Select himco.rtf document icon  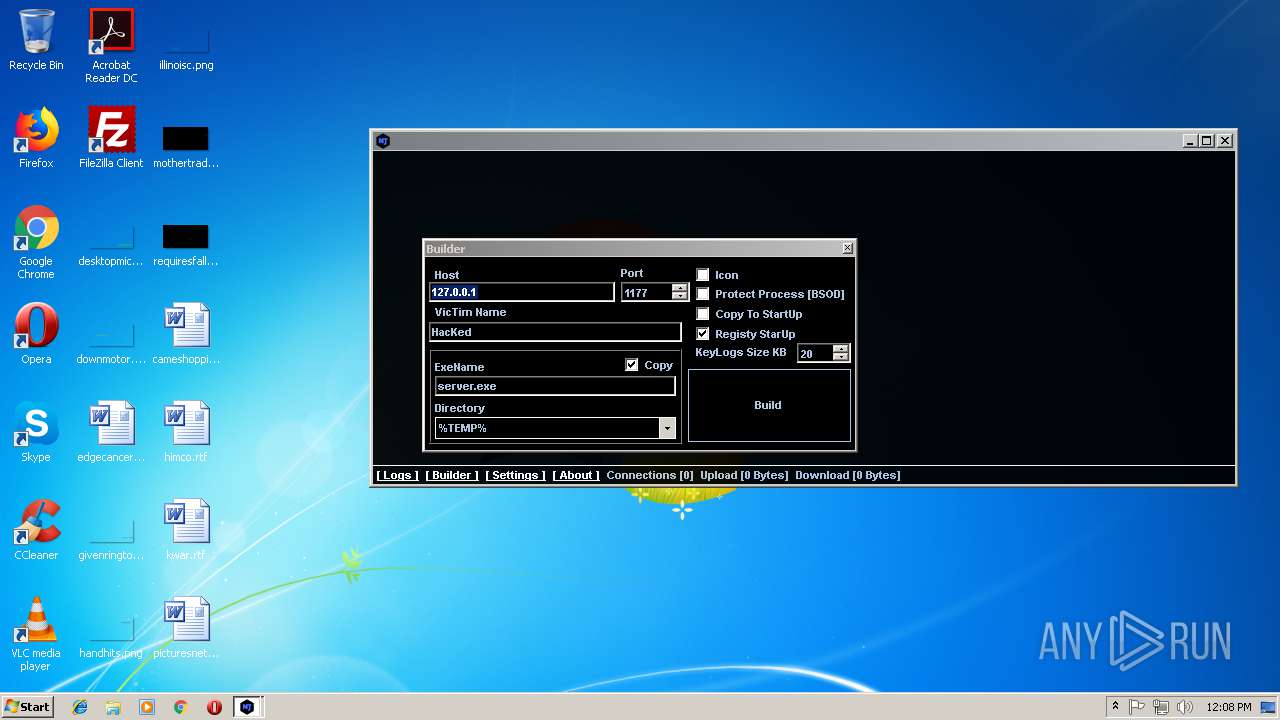click(186, 432)
